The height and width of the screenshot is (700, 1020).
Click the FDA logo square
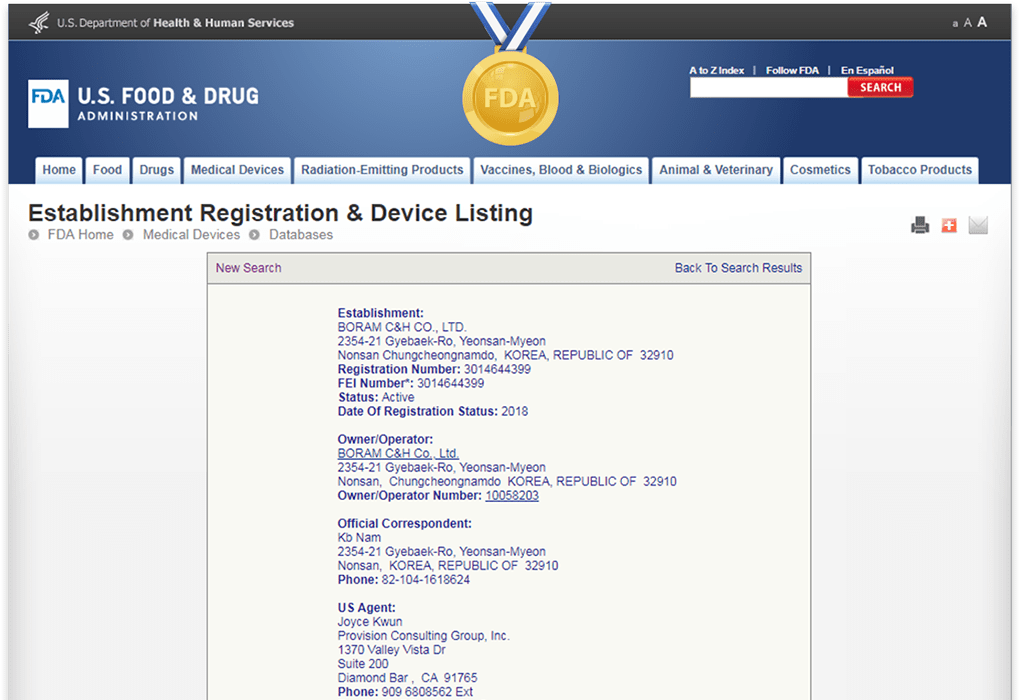point(48,103)
